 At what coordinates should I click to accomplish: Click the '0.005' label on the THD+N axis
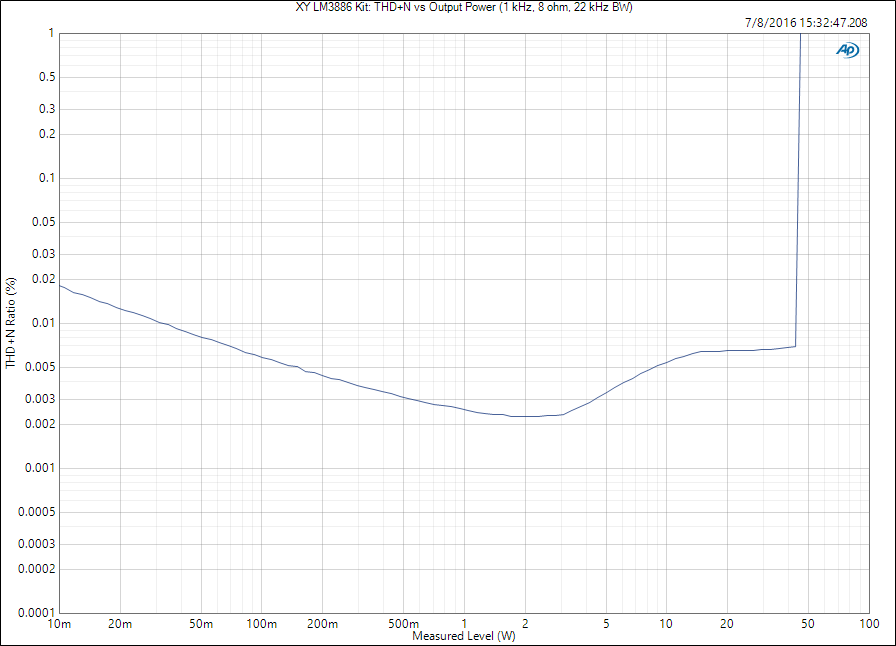click(x=41, y=367)
